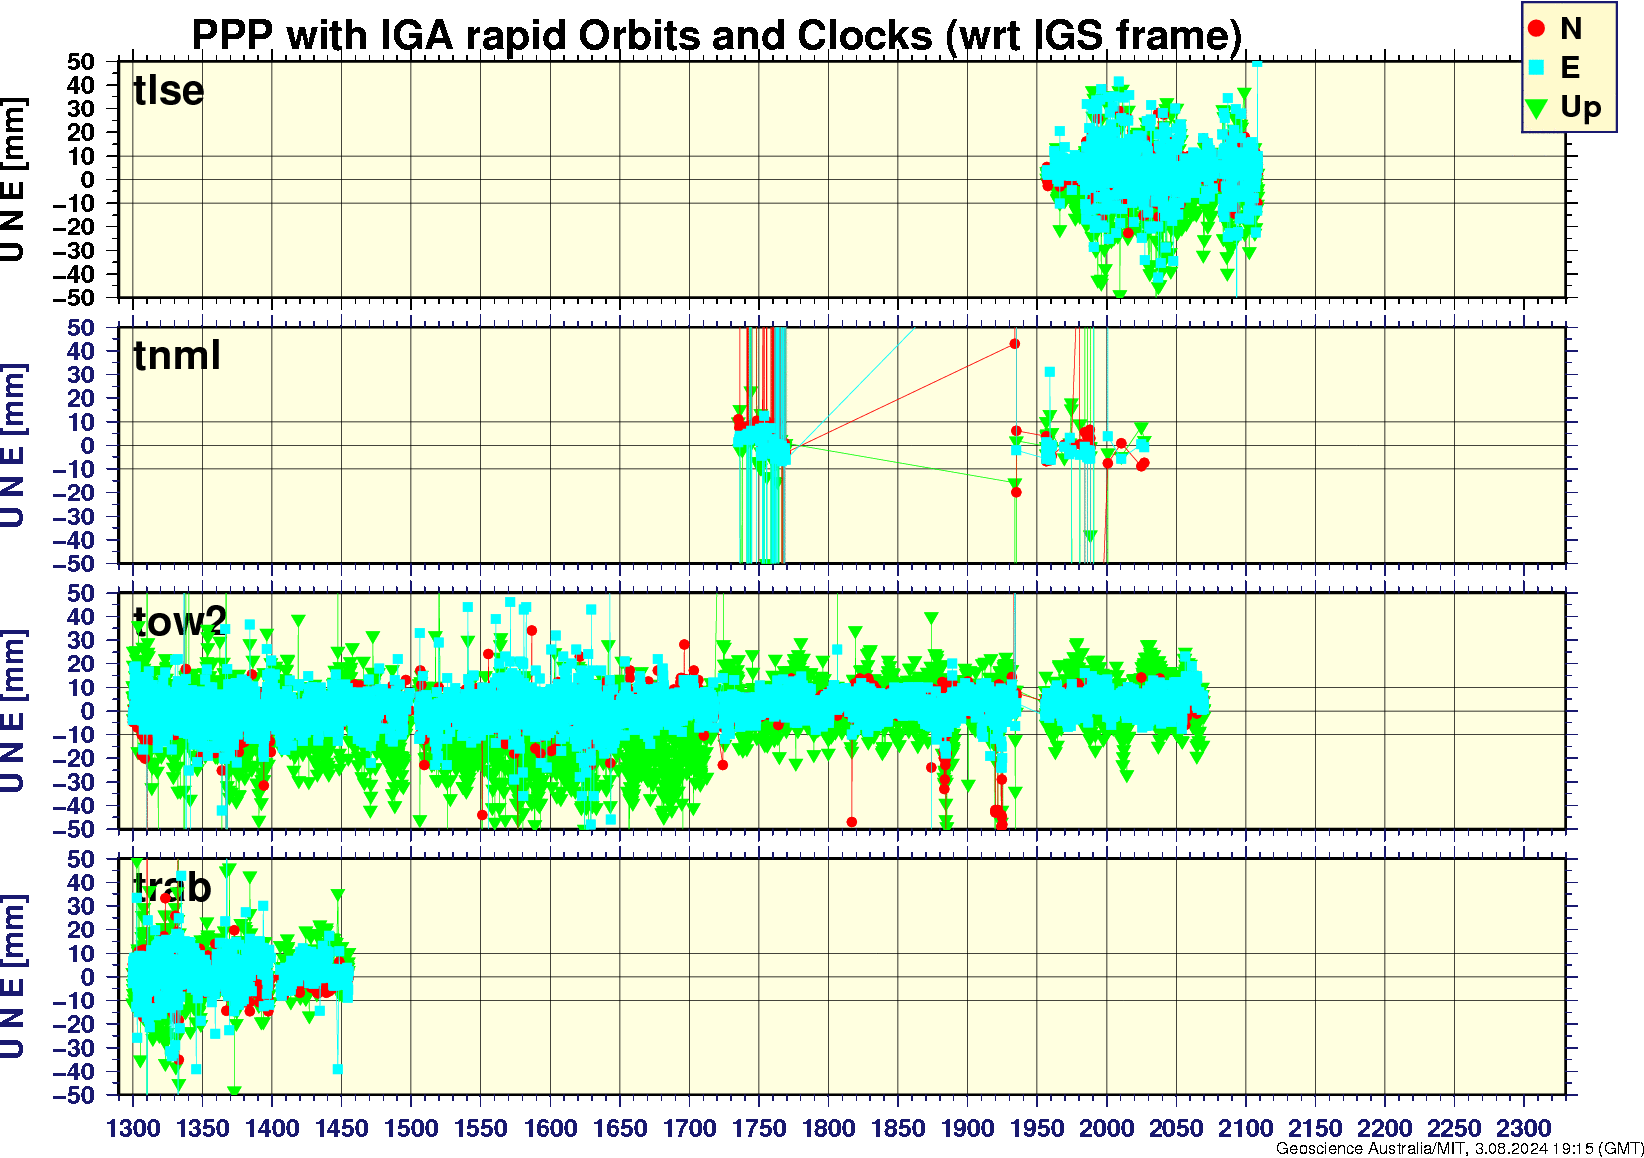Click x-axis tick label 1550
Screen dimensions: 1644x1158
[x=481, y=1128]
